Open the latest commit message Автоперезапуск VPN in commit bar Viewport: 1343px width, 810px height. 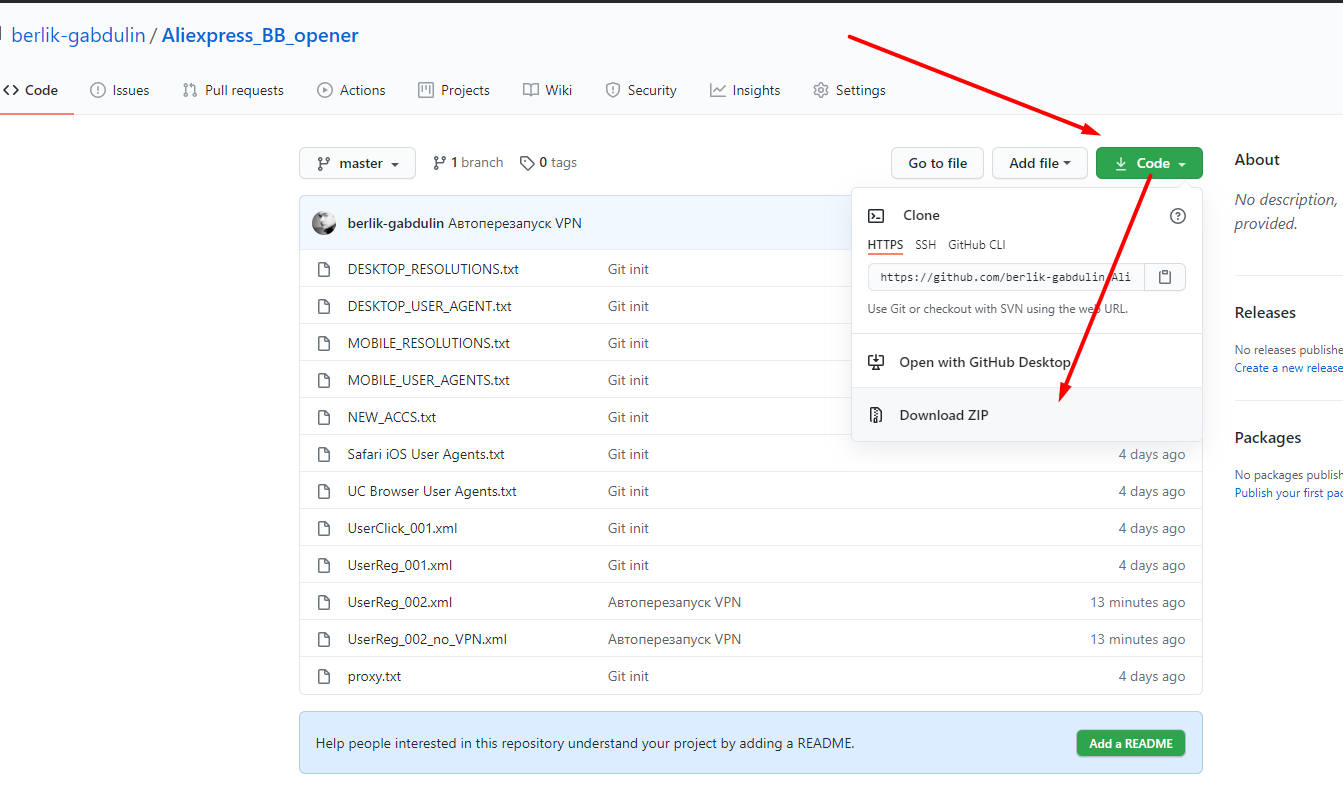515,223
